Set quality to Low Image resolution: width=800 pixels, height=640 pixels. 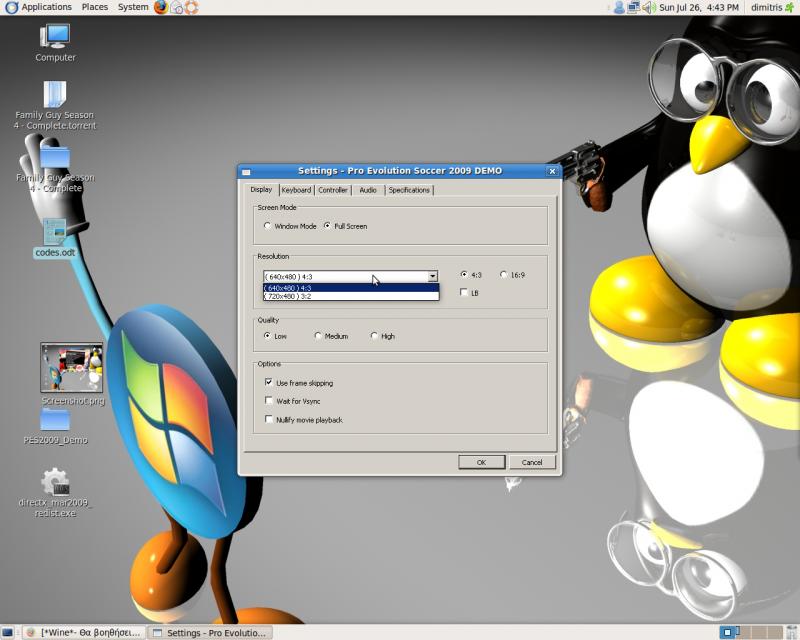tap(267, 336)
